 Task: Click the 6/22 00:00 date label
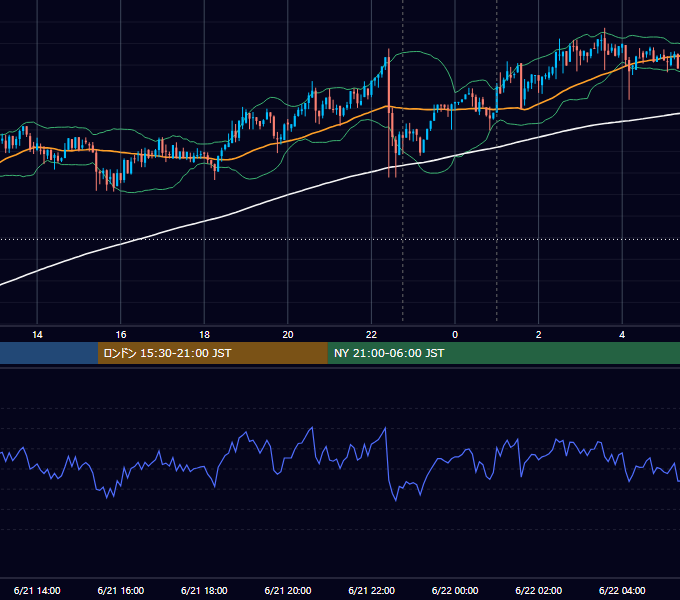pos(455,590)
